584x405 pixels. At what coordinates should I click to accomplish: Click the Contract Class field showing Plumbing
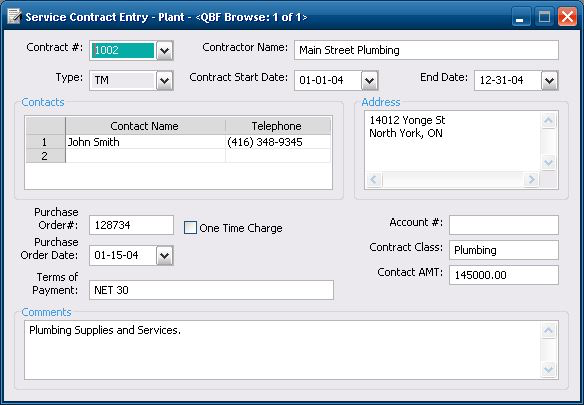pos(504,250)
